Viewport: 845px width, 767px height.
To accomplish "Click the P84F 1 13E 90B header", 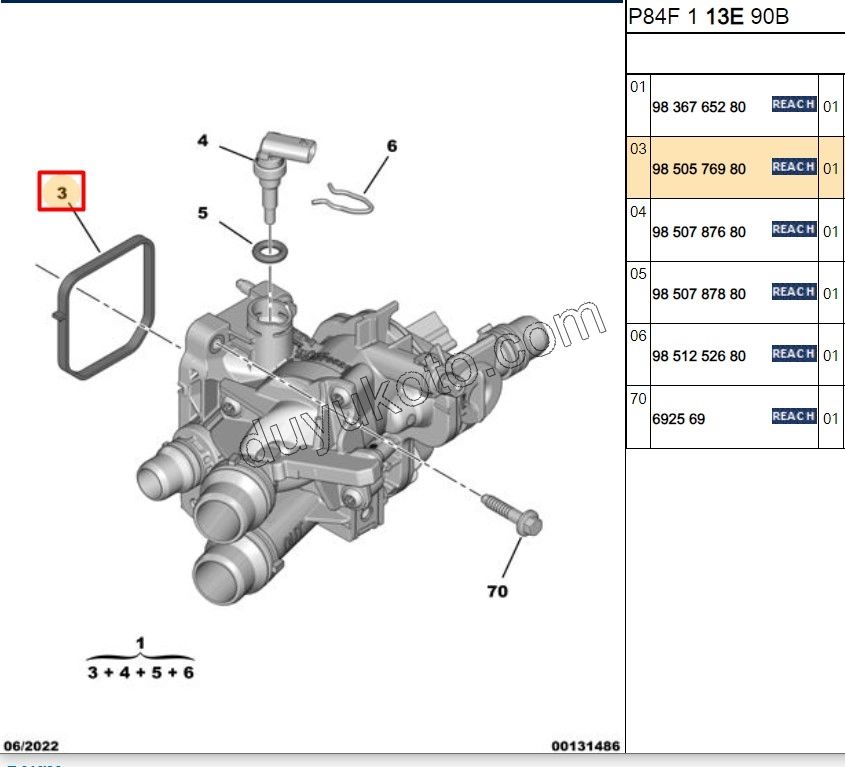I will point(709,17).
